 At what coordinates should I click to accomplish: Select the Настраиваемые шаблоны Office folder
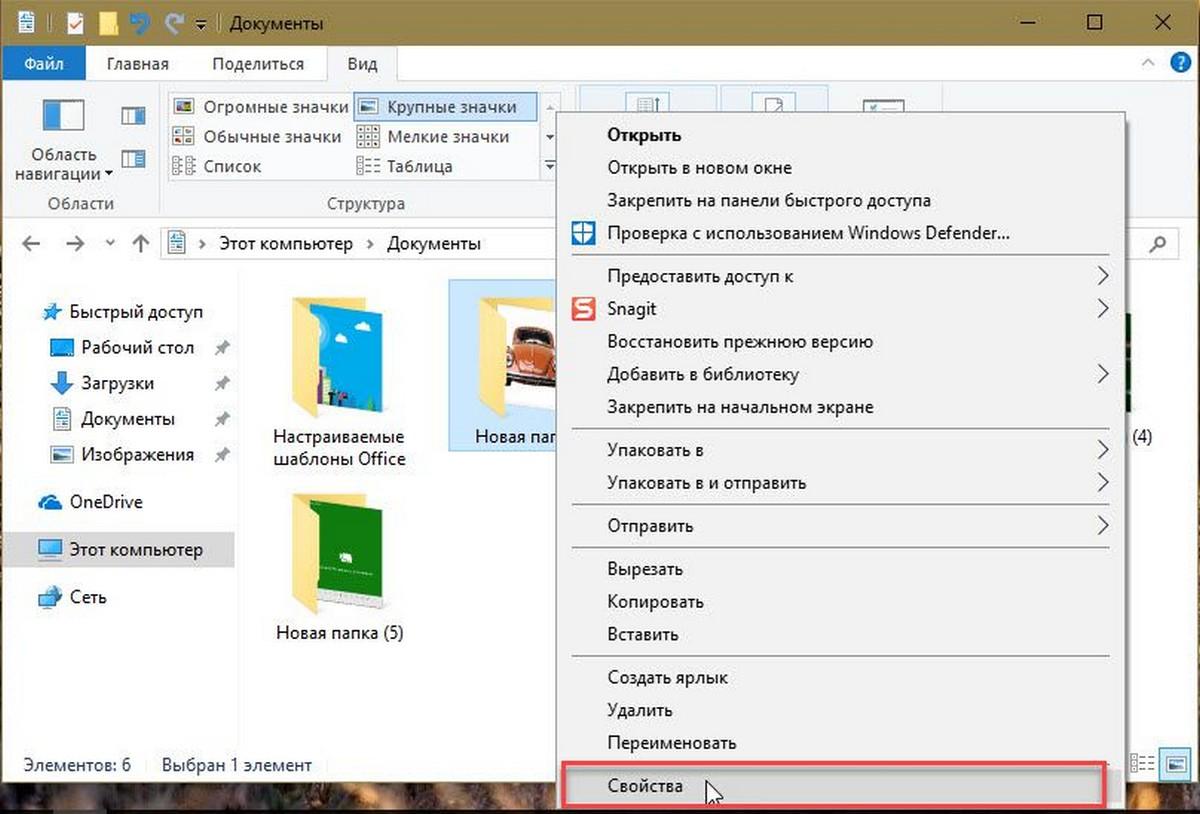[x=339, y=383]
